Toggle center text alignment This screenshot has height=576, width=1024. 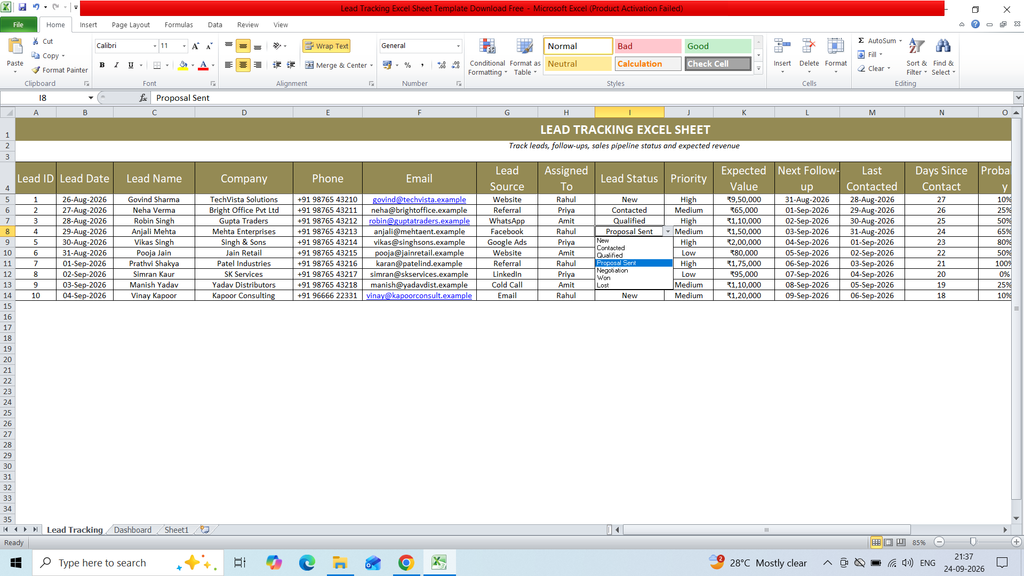tap(243, 65)
